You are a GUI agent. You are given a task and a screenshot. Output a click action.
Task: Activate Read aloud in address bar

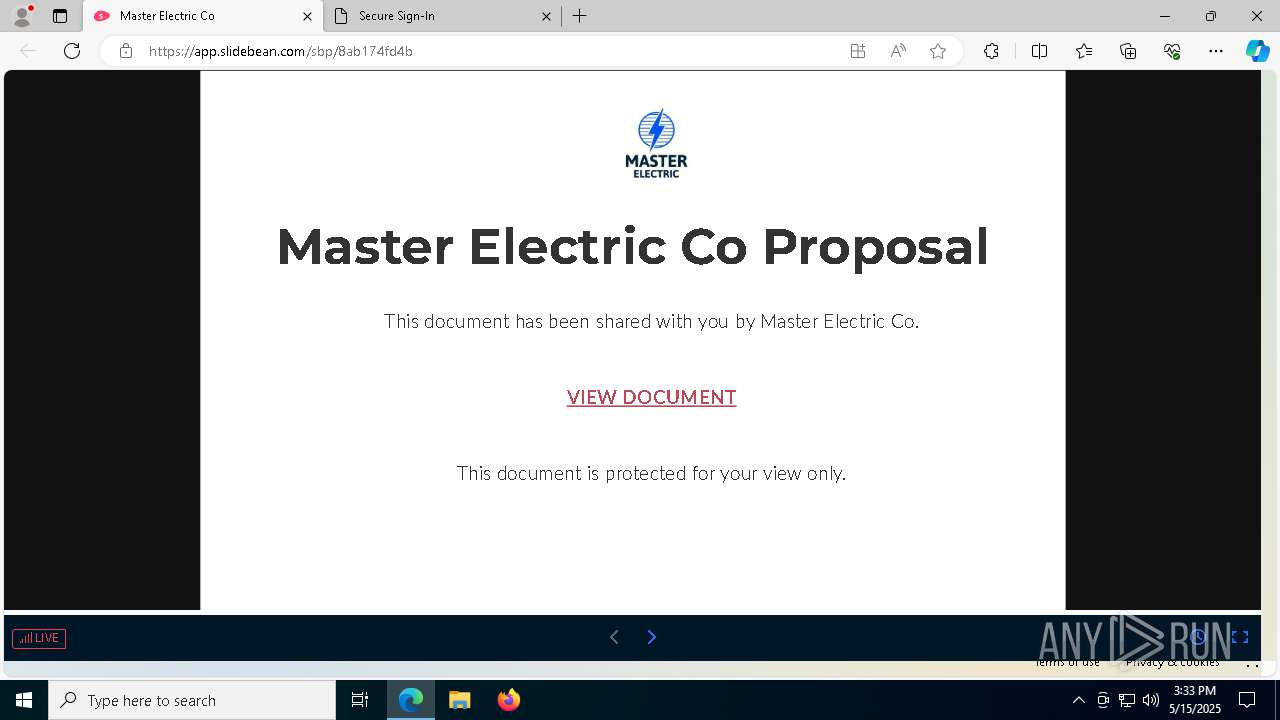898,51
